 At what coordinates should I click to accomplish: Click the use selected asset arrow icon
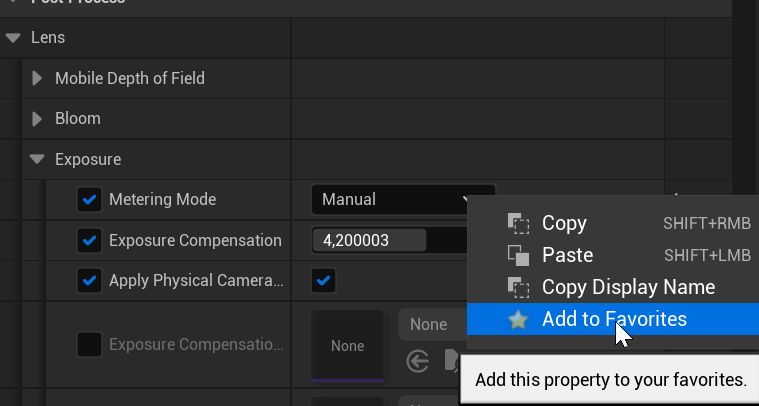pyautogui.click(x=418, y=360)
